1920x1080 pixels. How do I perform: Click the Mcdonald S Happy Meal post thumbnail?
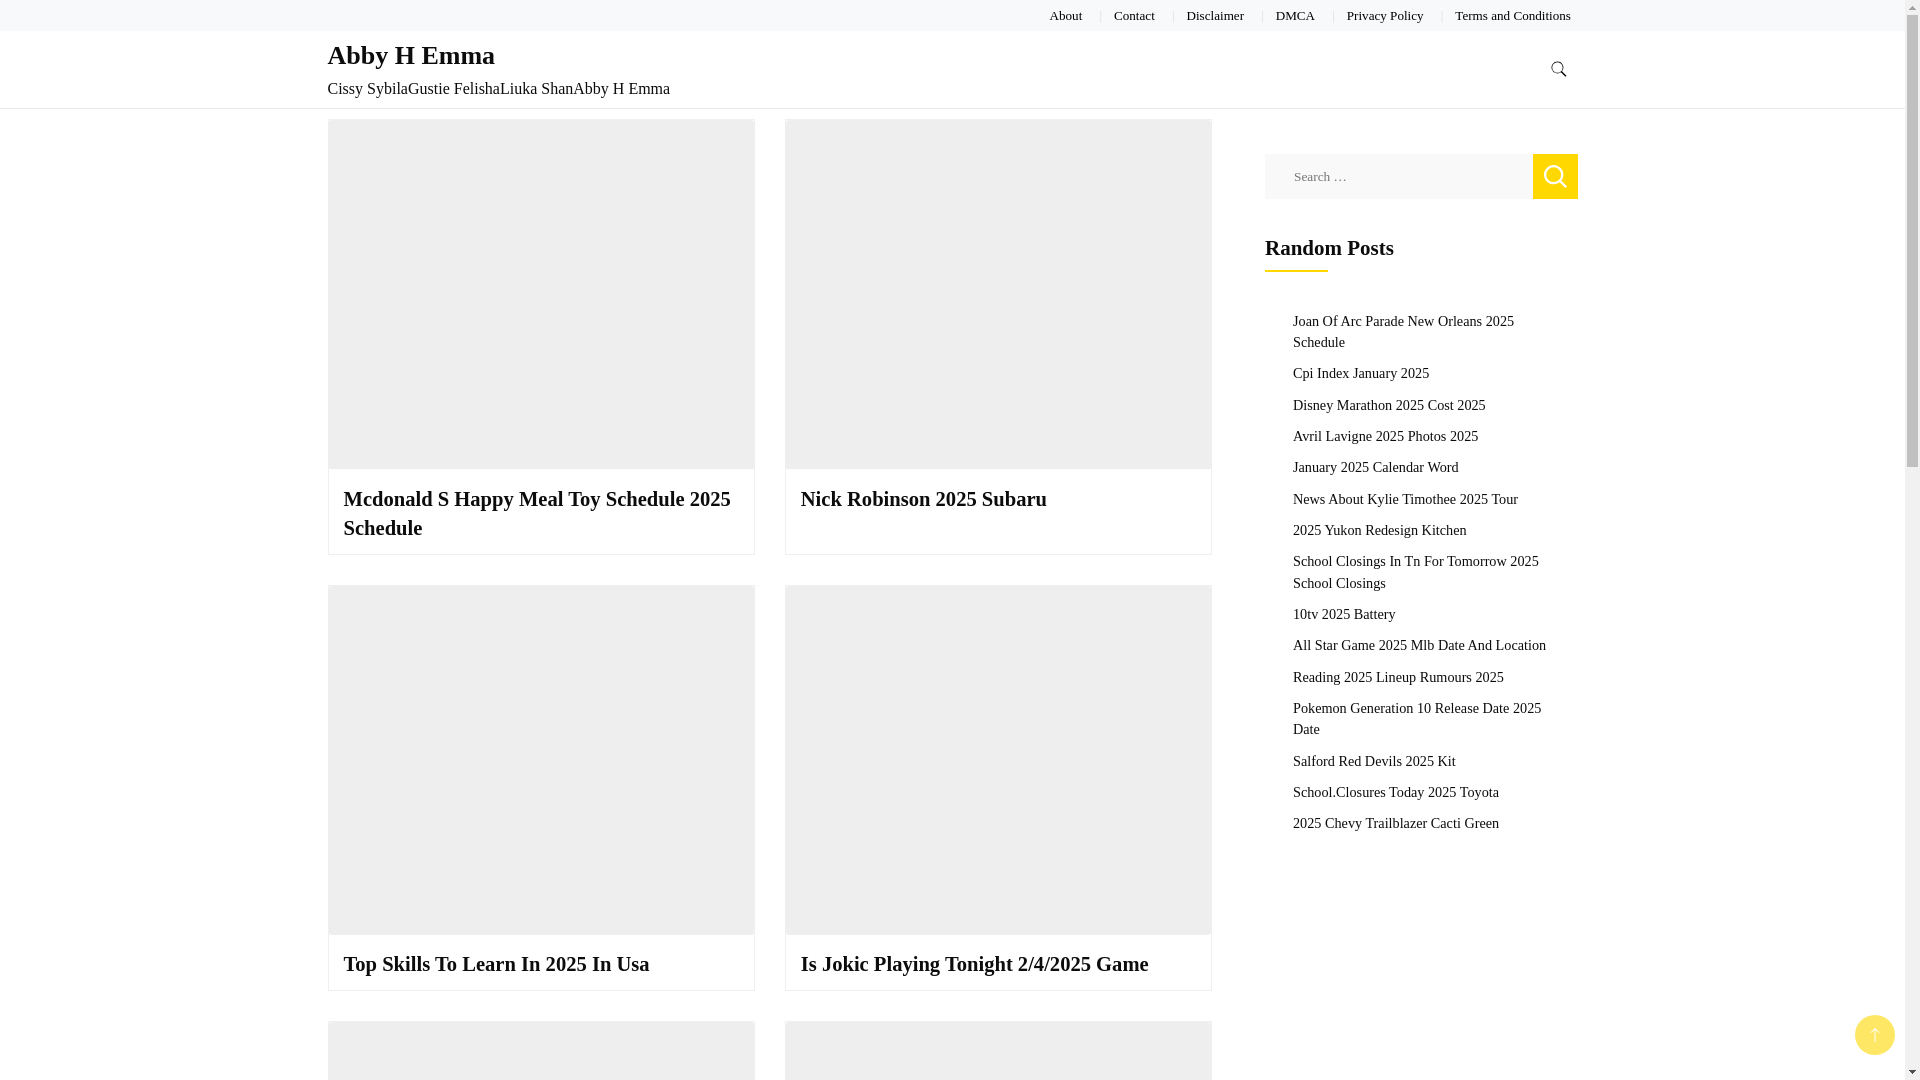541,294
